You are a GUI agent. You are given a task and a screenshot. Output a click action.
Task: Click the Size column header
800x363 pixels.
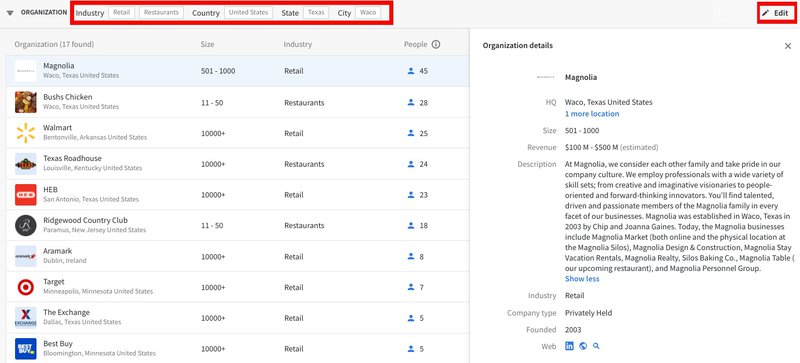coord(208,44)
